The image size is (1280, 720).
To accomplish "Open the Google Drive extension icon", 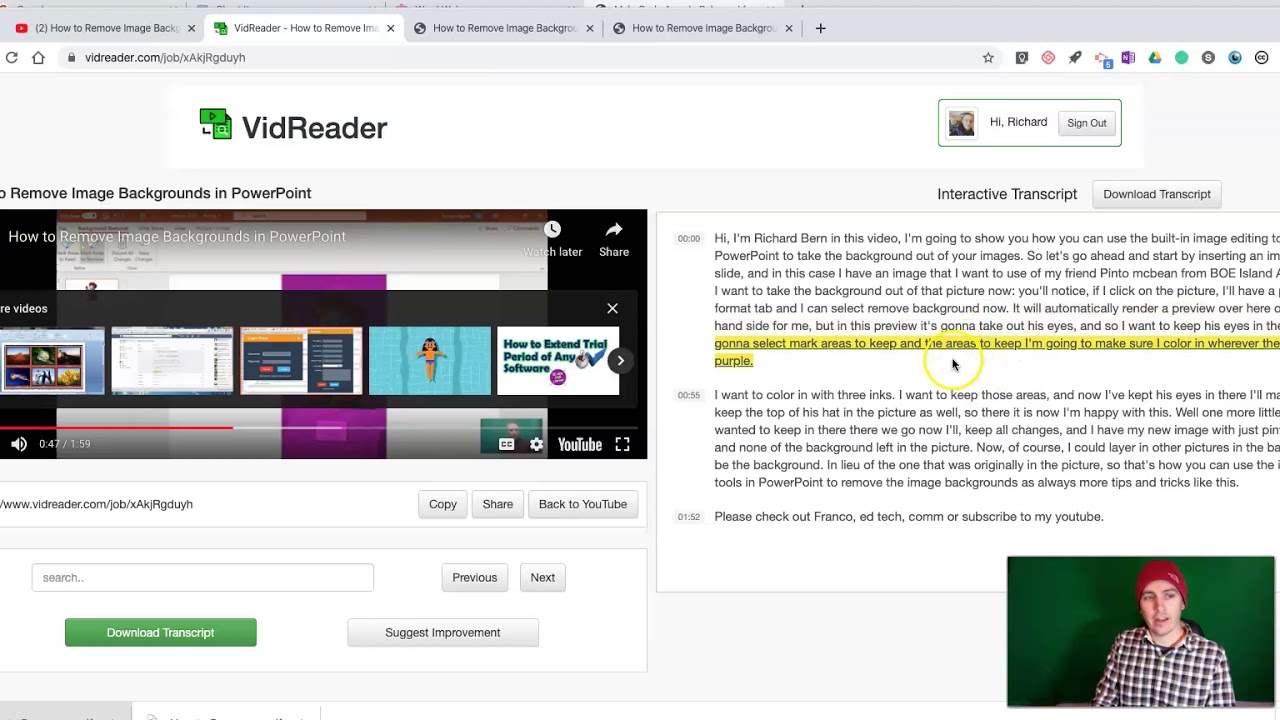I will (x=1155, y=58).
